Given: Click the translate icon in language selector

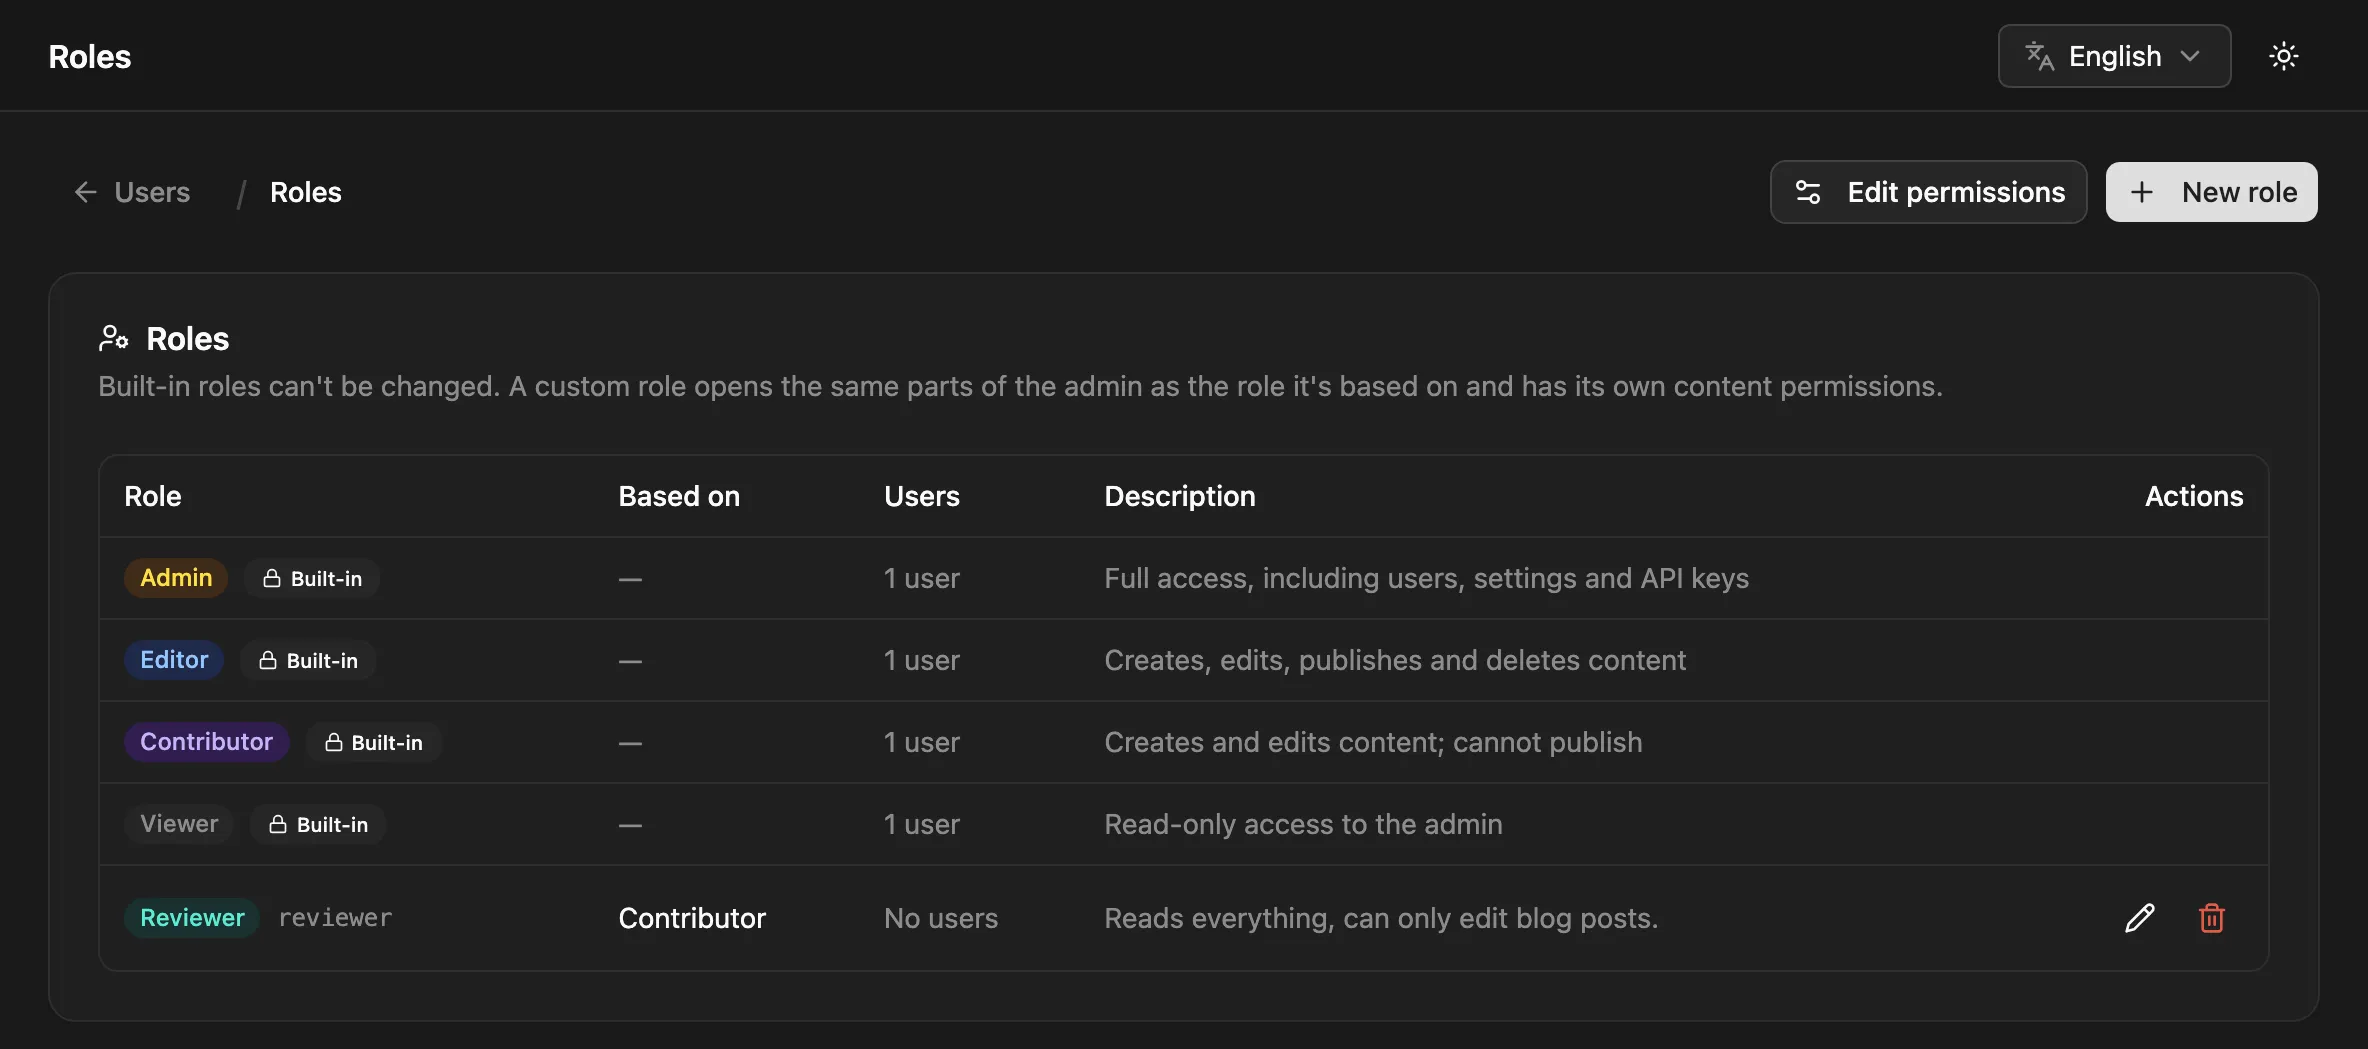Looking at the screenshot, I should point(2040,56).
